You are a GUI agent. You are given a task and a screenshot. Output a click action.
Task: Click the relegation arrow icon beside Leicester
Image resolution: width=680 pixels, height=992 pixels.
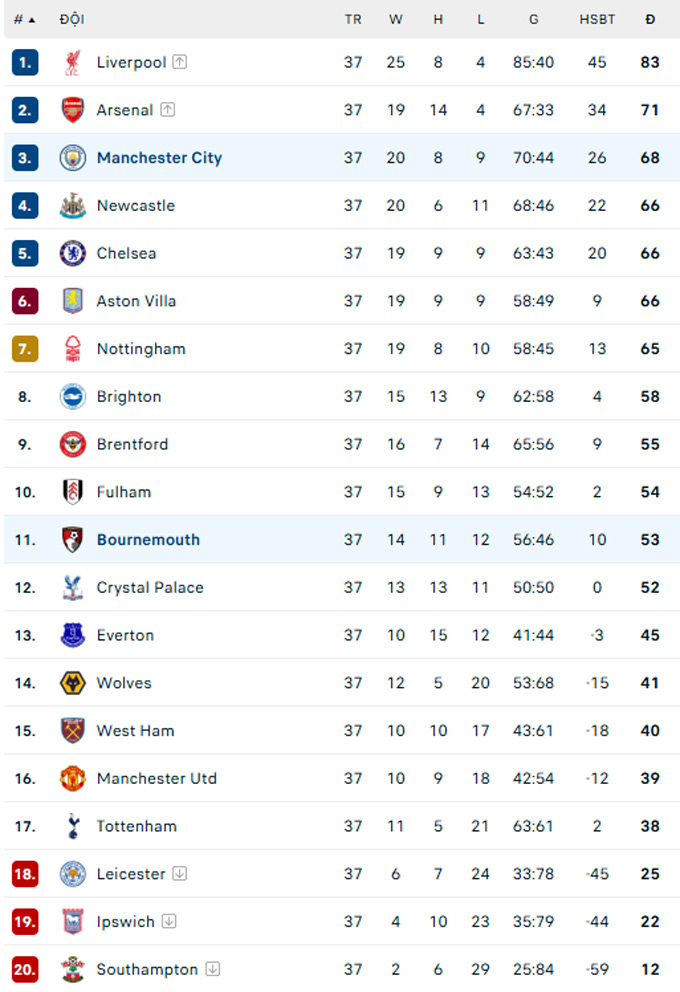pos(180,874)
